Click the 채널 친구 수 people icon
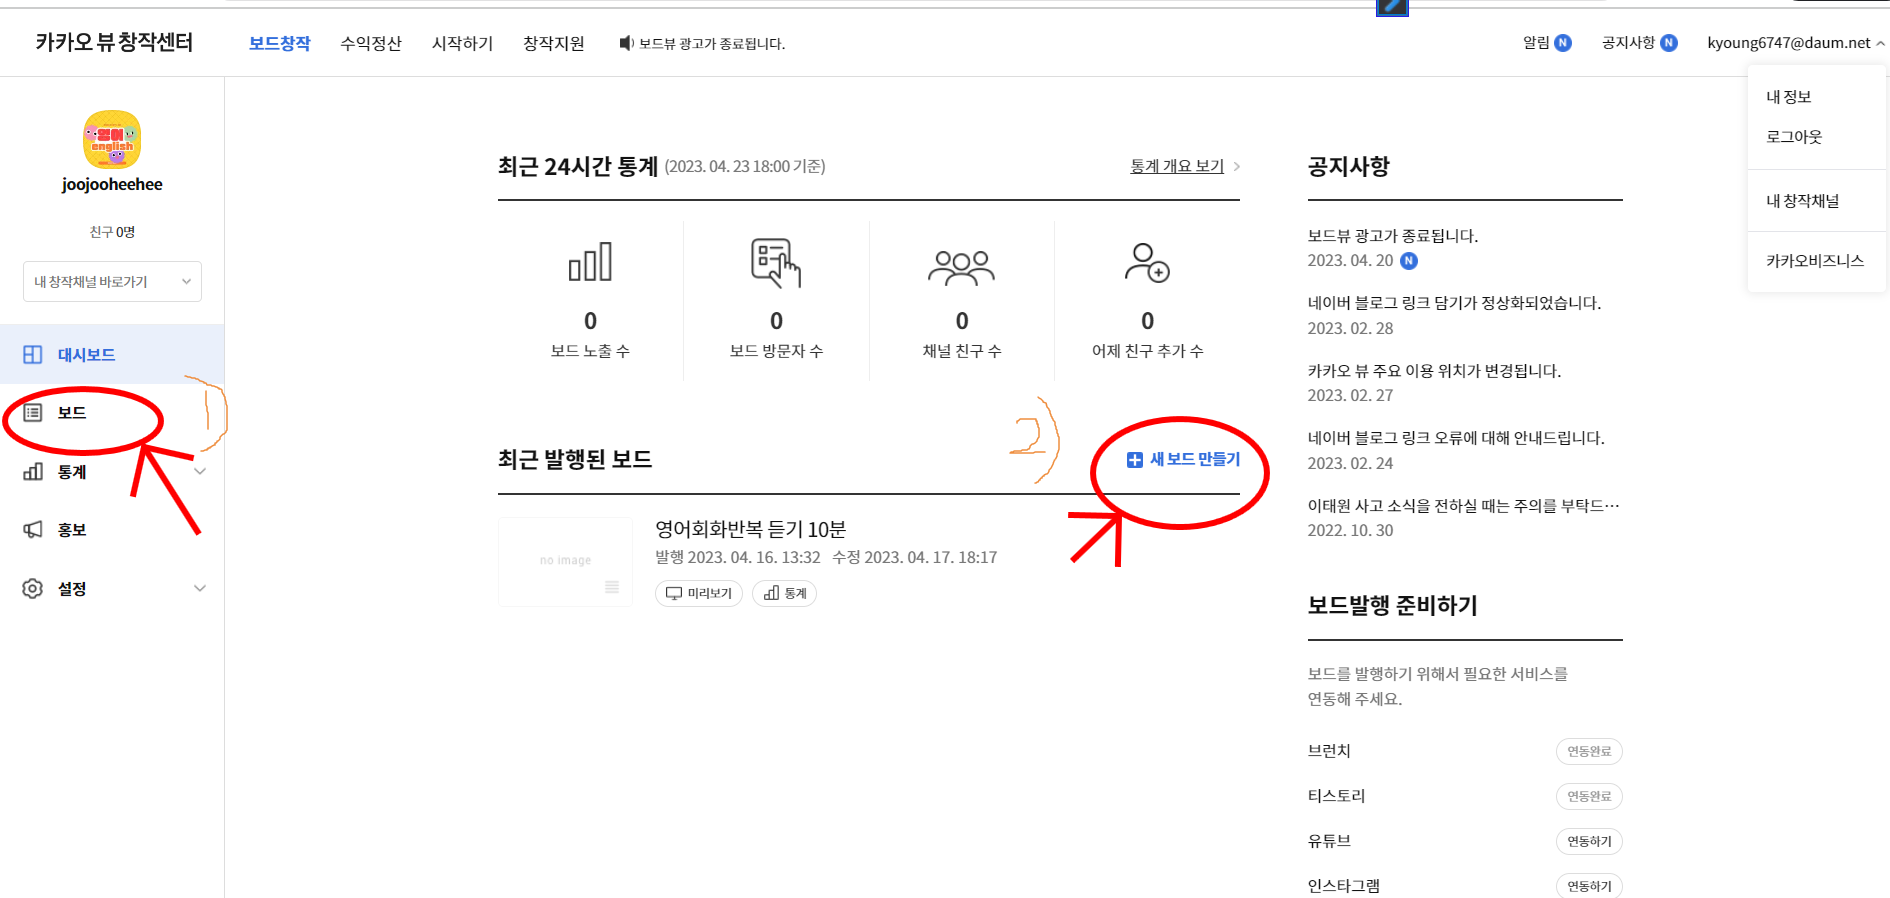The height and width of the screenshot is (898, 1890). pyautogui.click(x=962, y=267)
